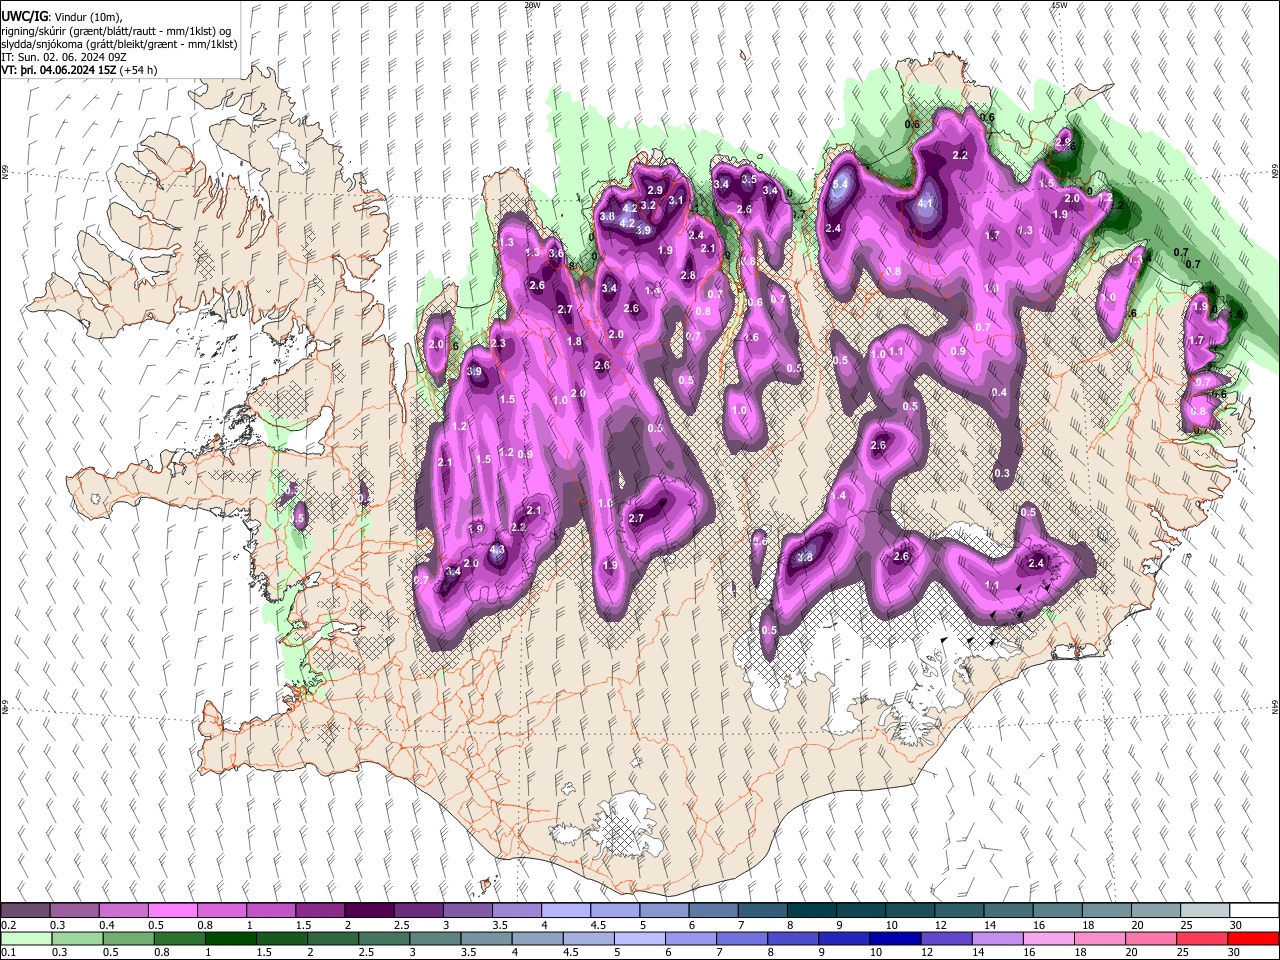This screenshot has width=1280, height=960.
Task: Click the '4.5' label in the lower legend row
Action: 571,953
